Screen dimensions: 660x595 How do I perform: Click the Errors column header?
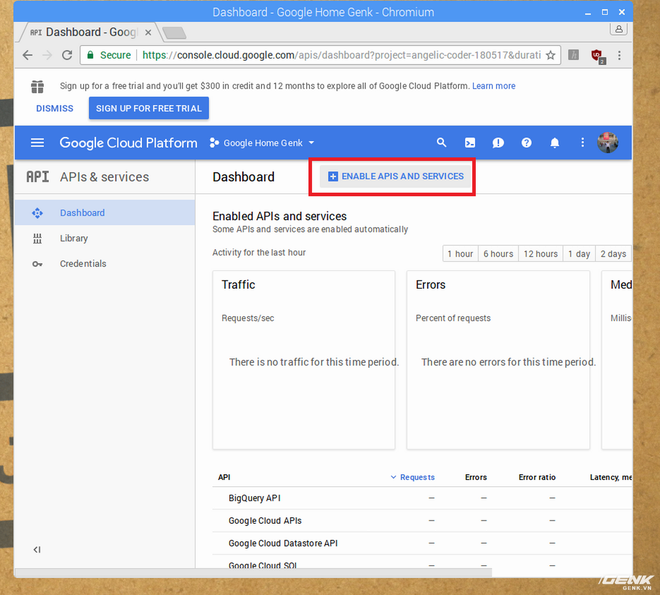(x=476, y=477)
